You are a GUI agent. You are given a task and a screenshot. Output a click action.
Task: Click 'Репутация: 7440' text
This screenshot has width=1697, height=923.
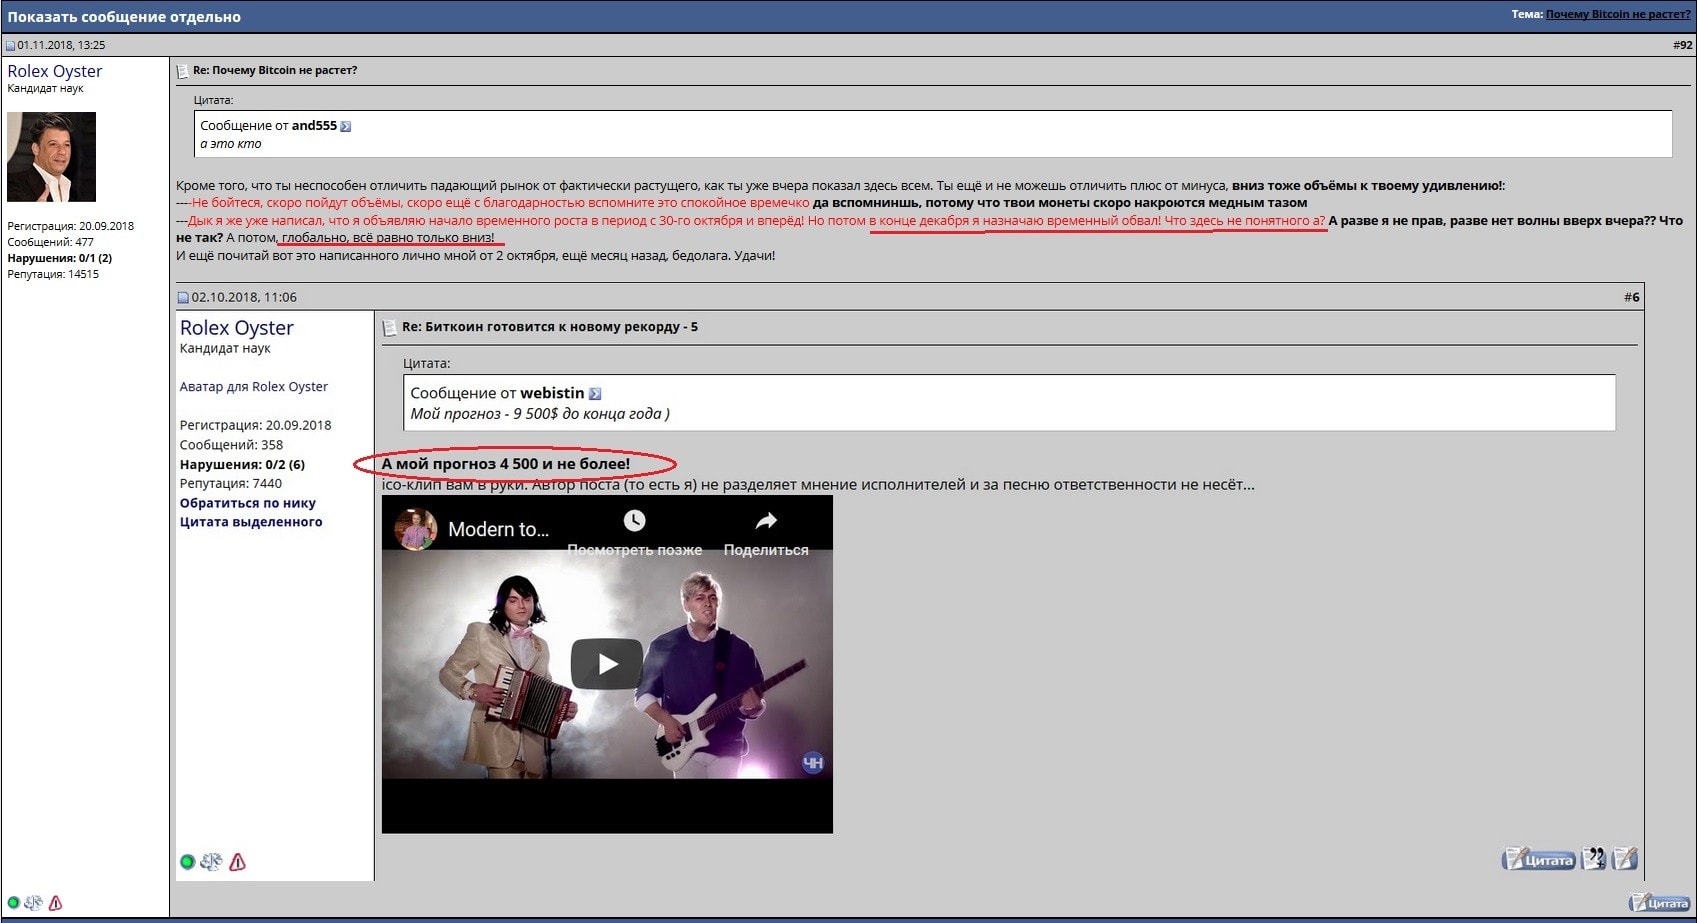coord(231,484)
